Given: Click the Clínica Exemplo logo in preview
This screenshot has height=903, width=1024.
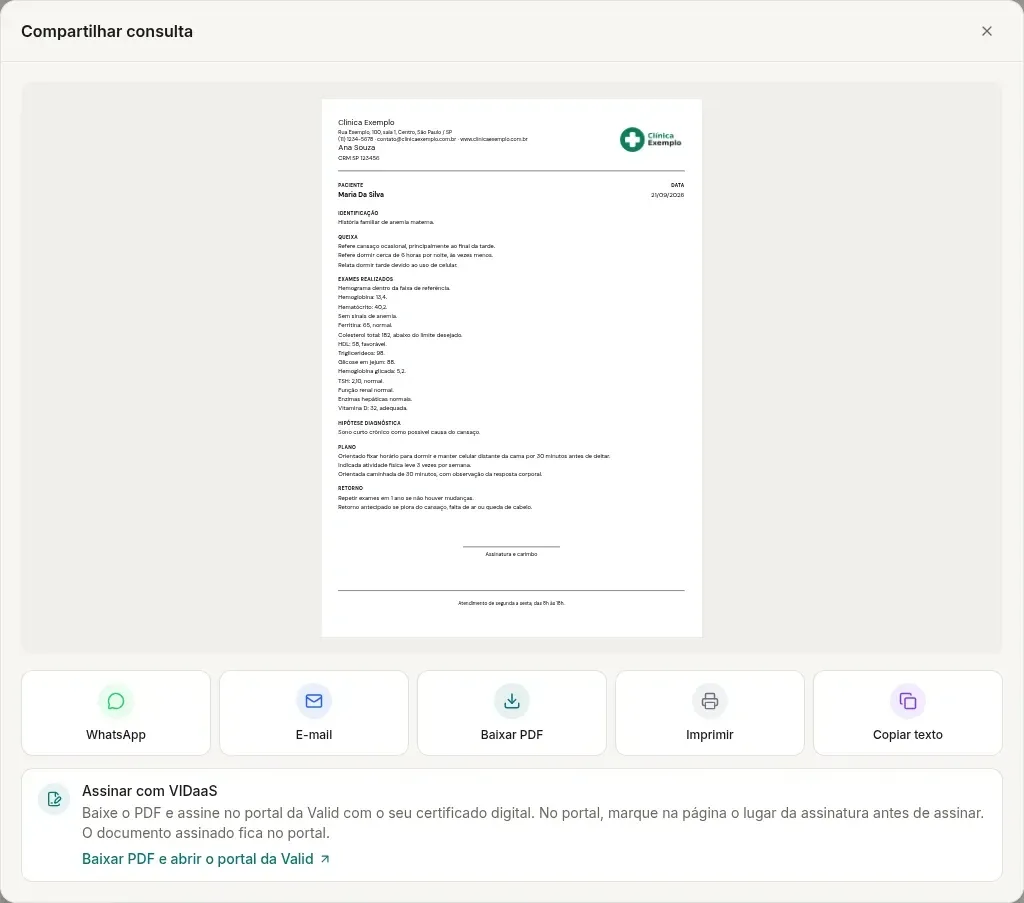Looking at the screenshot, I should pyautogui.click(x=650, y=139).
